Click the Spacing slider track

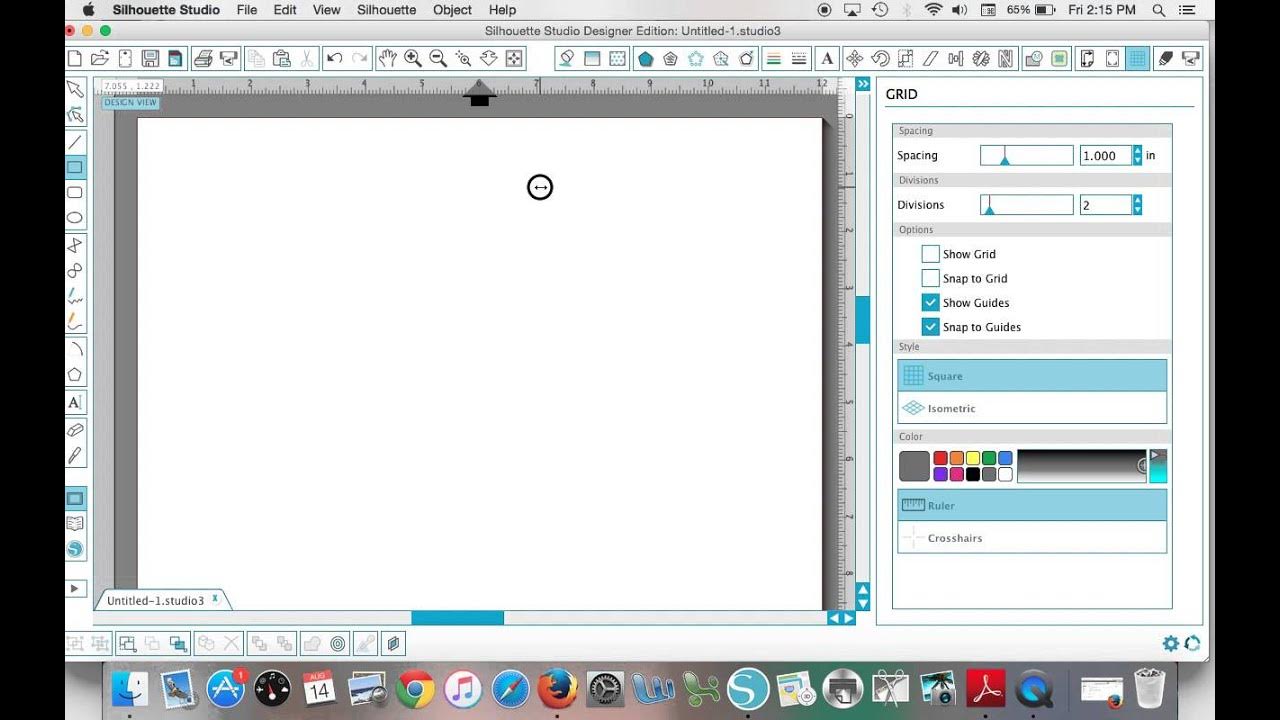(1026, 155)
